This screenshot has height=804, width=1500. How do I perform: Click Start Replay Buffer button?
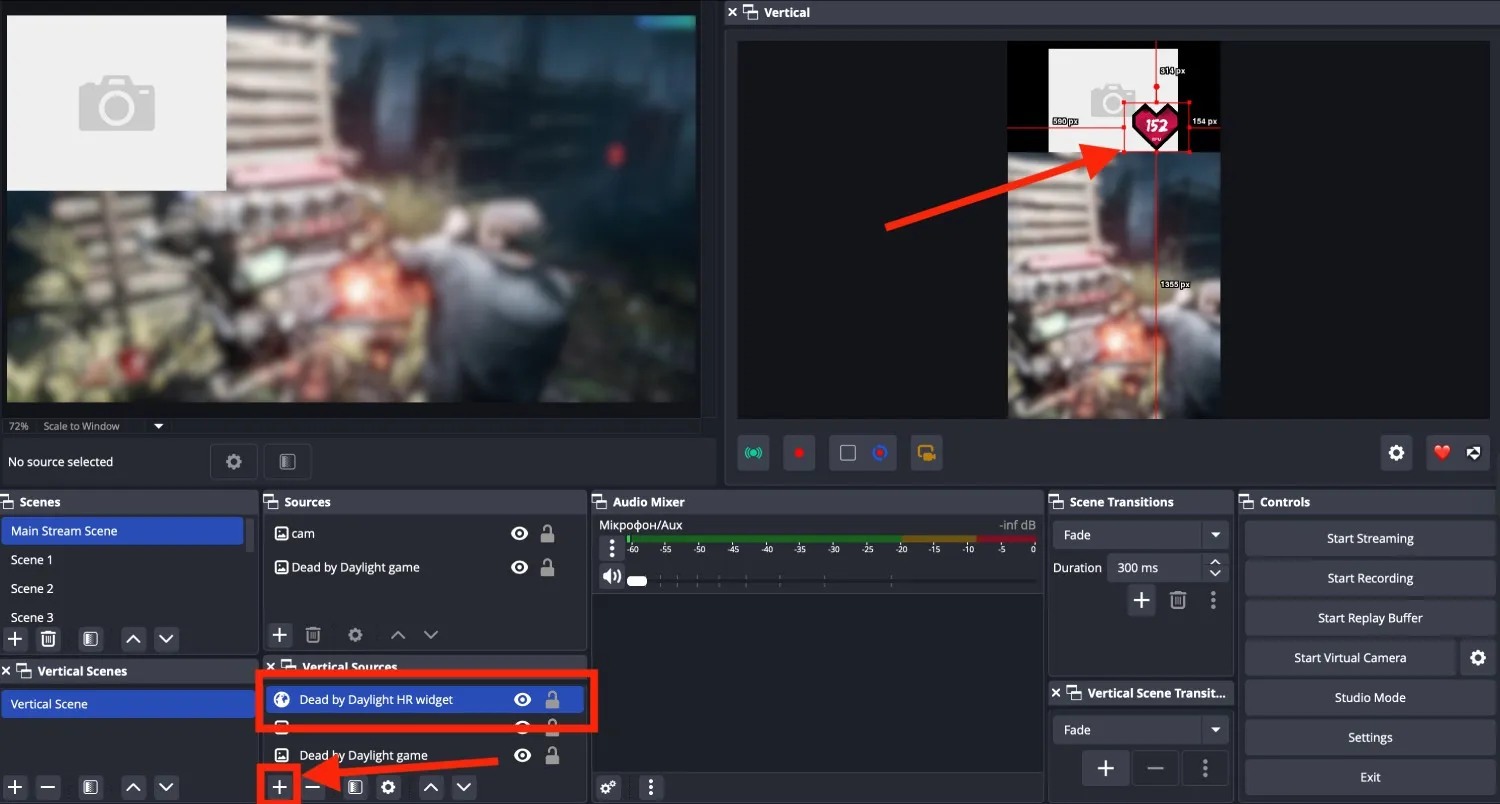coord(1369,618)
